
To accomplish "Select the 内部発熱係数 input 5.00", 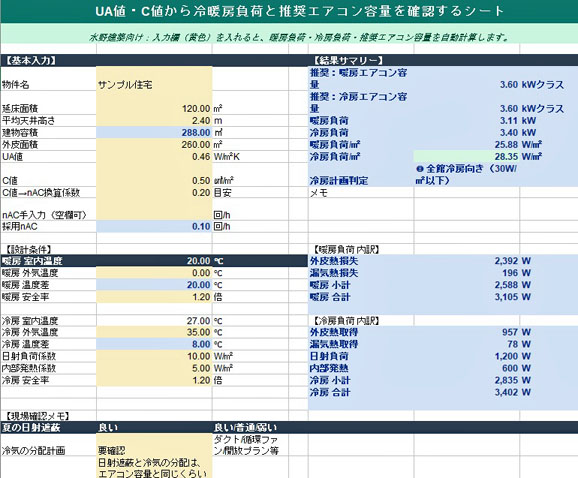I will click(154, 368).
